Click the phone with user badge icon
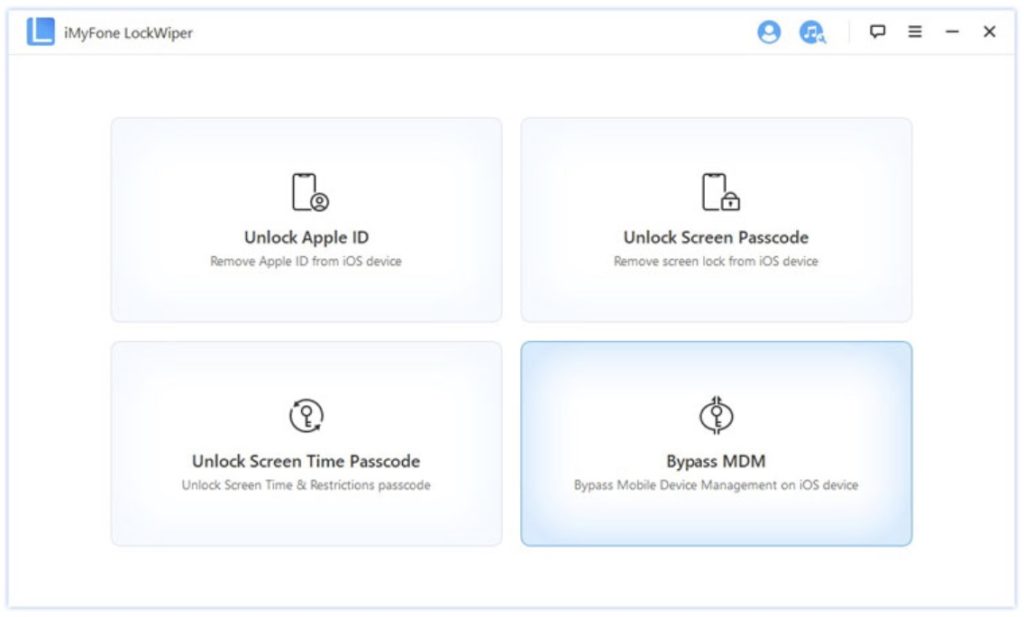Image resolution: width=1024 pixels, height=617 pixels. click(x=310, y=192)
